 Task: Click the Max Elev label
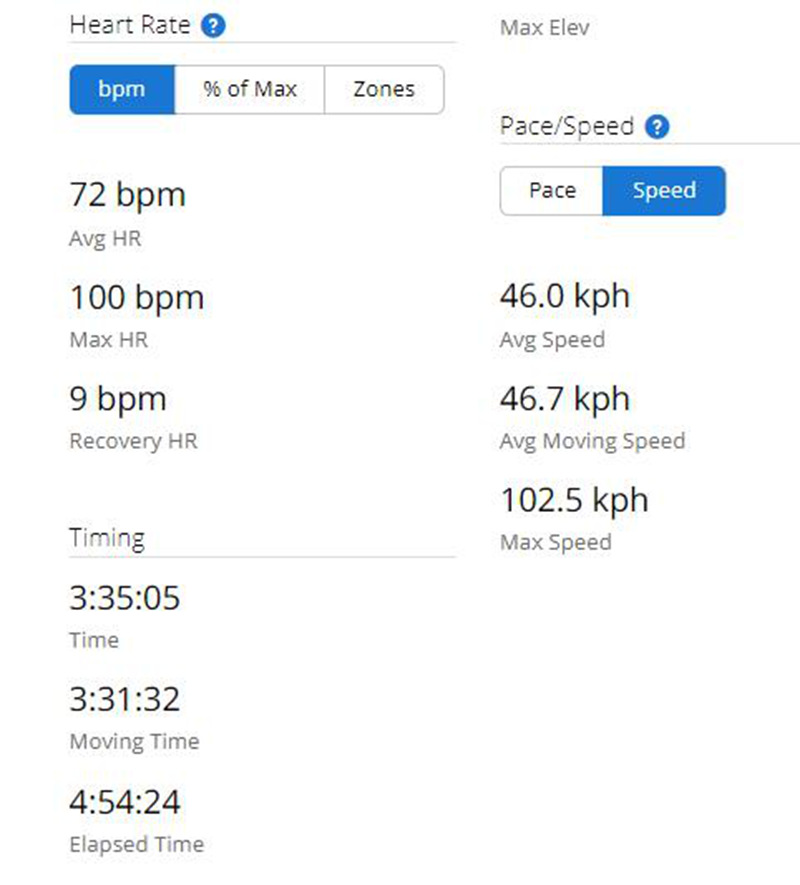pyautogui.click(x=544, y=28)
